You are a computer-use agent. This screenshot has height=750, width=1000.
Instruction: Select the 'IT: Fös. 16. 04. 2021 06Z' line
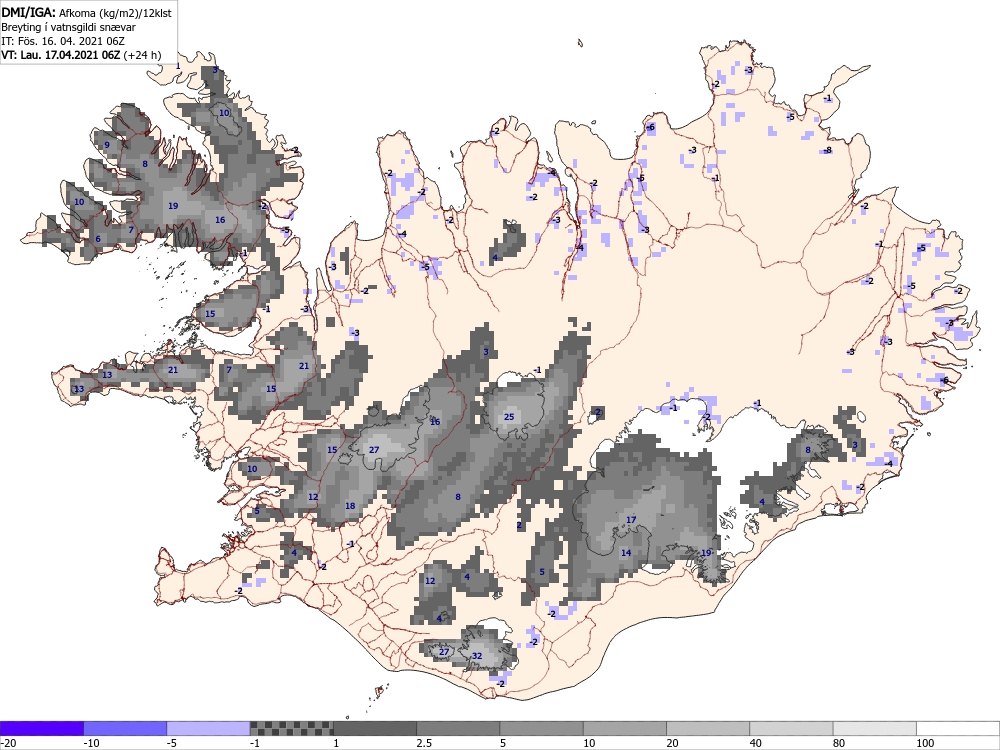(x=63, y=41)
